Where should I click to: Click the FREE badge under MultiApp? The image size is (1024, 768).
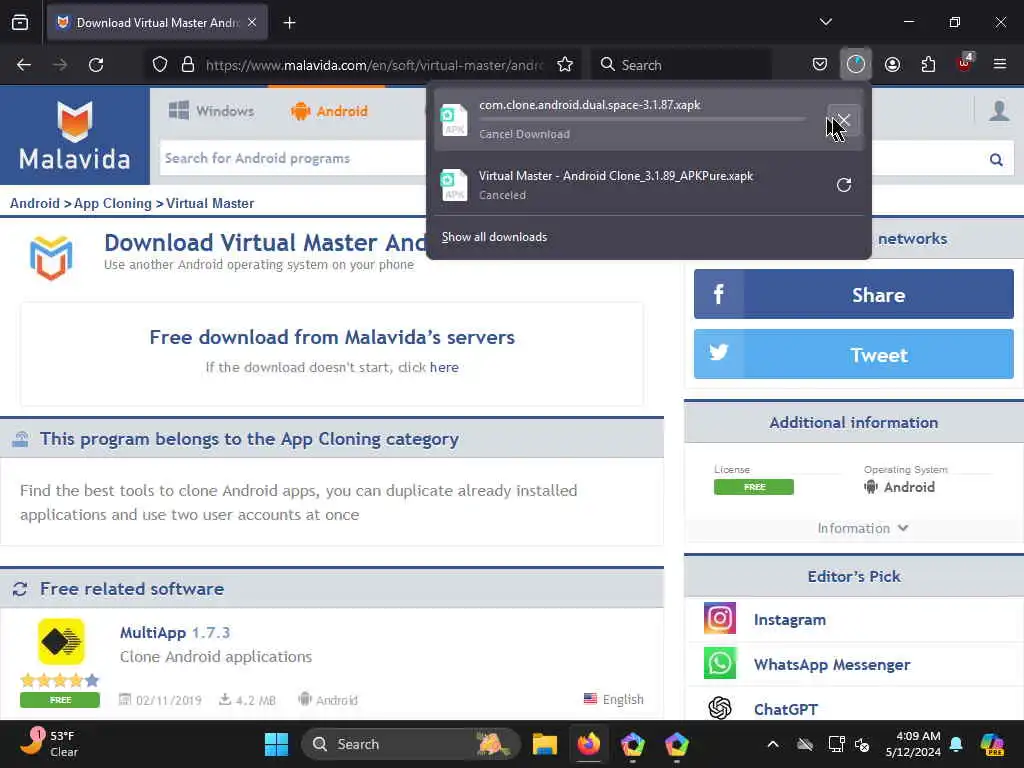click(x=60, y=700)
